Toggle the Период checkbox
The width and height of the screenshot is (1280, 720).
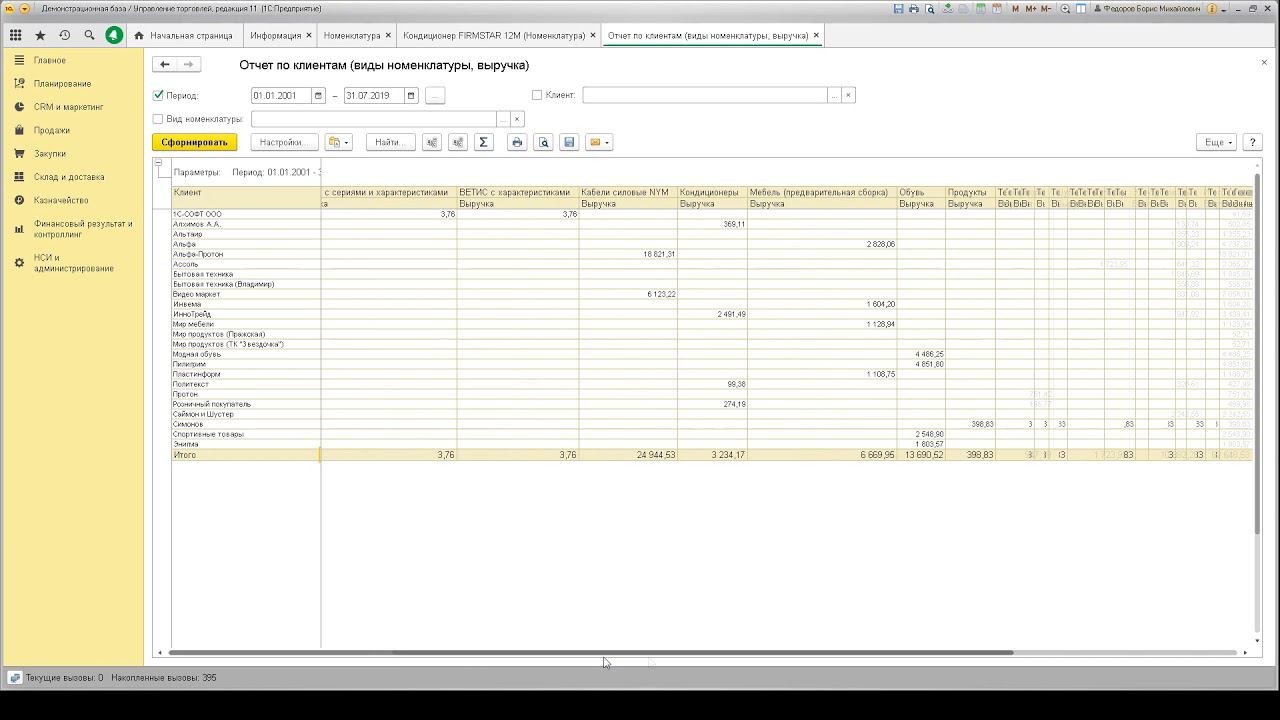pyautogui.click(x=158, y=95)
